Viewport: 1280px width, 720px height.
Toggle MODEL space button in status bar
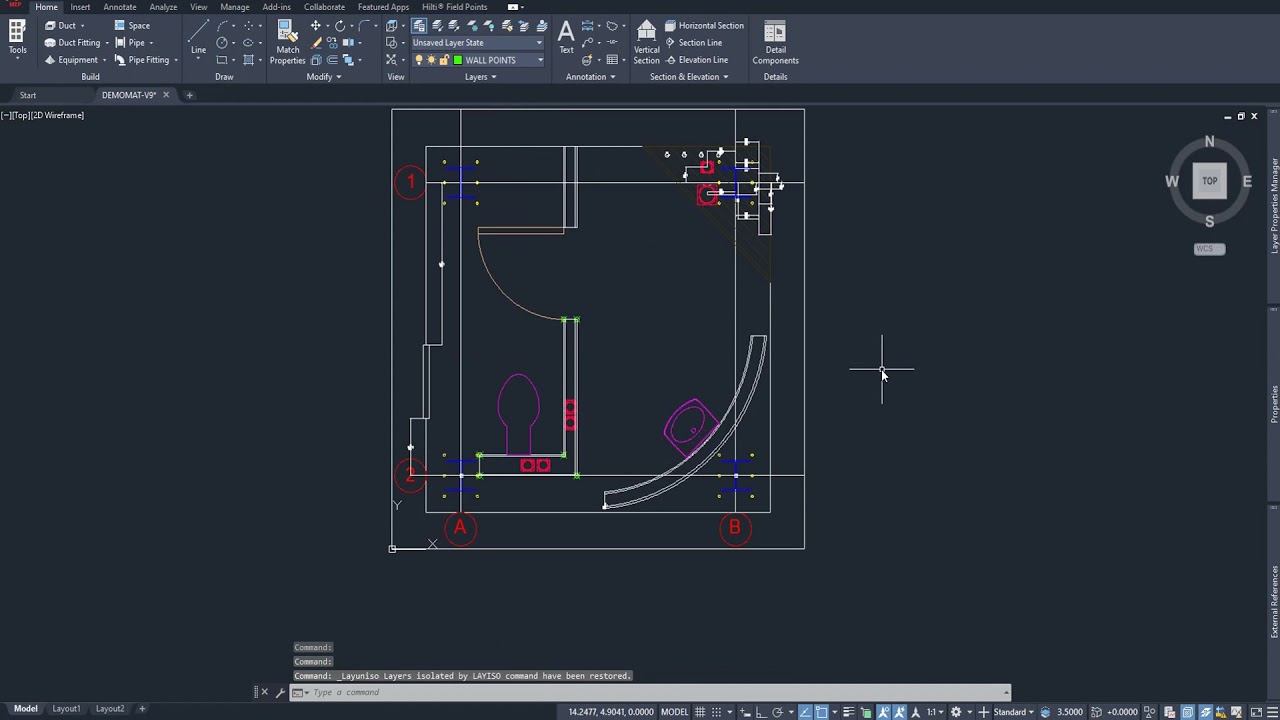point(675,712)
